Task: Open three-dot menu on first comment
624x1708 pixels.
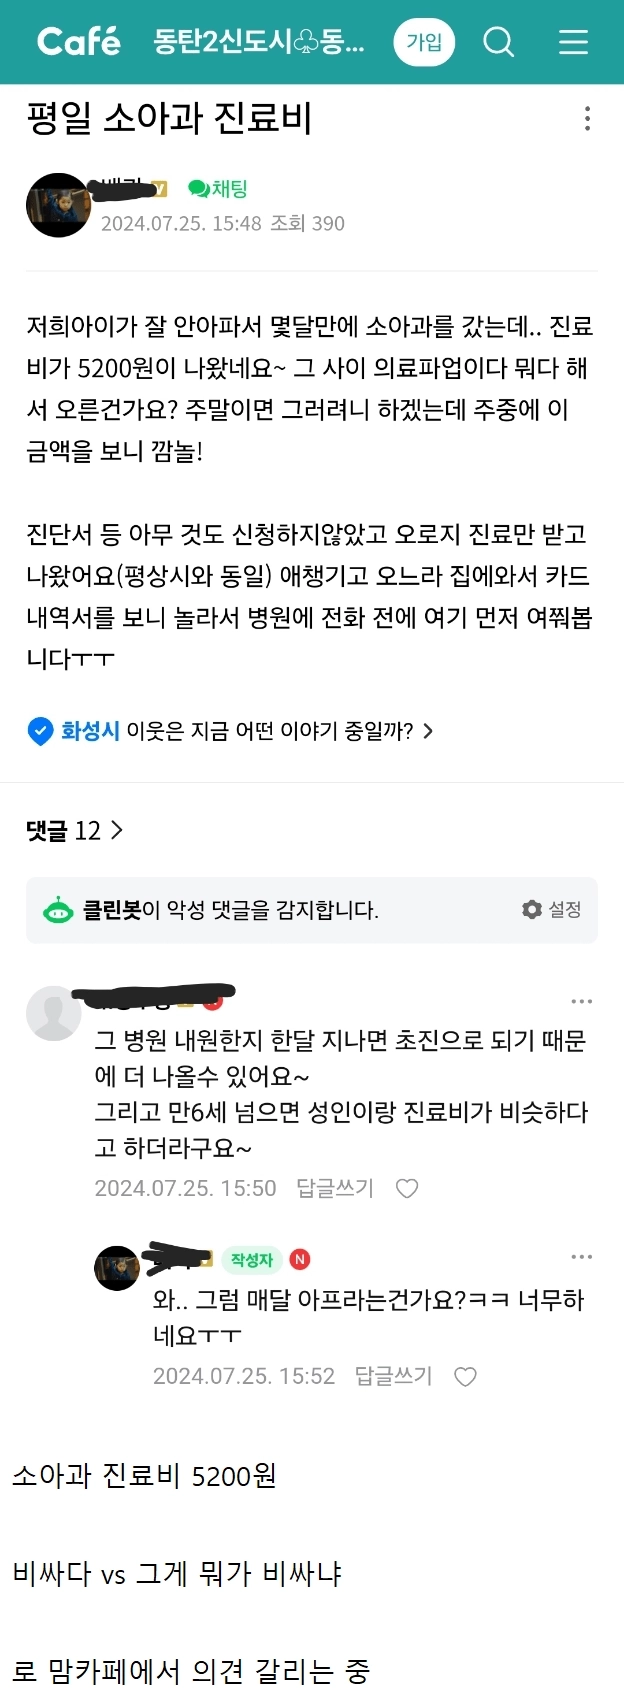Action: tap(581, 1001)
